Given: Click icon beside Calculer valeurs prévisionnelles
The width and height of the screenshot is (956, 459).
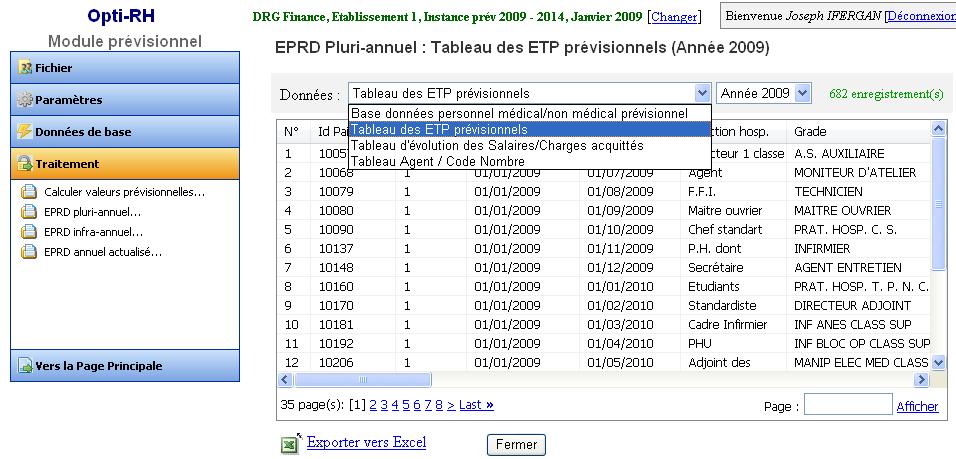Looking at the screenshot, I should [x=28, y=192].
